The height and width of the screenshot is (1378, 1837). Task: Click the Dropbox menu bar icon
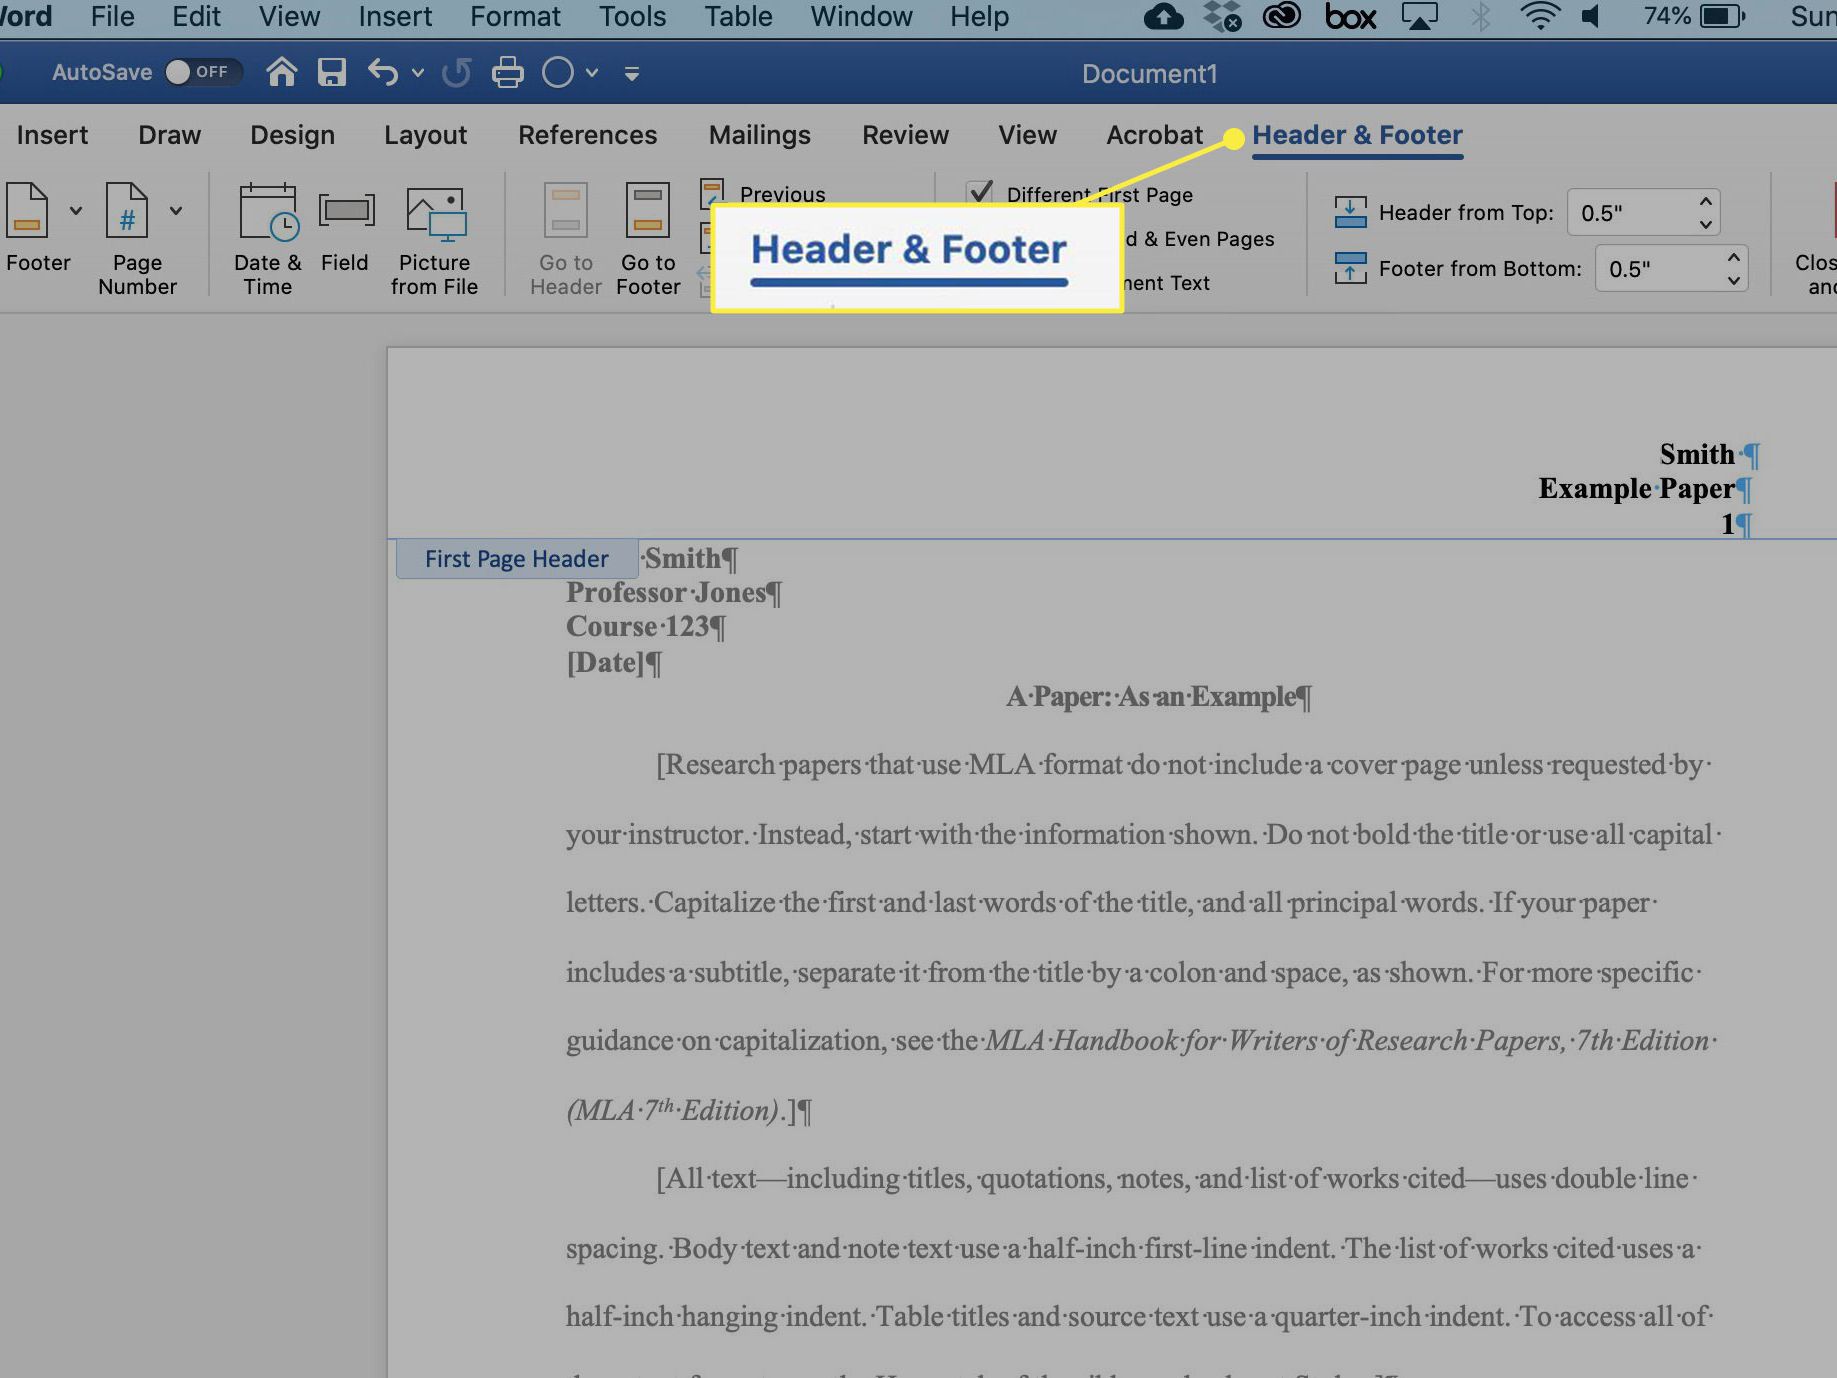pos(1222,17)
